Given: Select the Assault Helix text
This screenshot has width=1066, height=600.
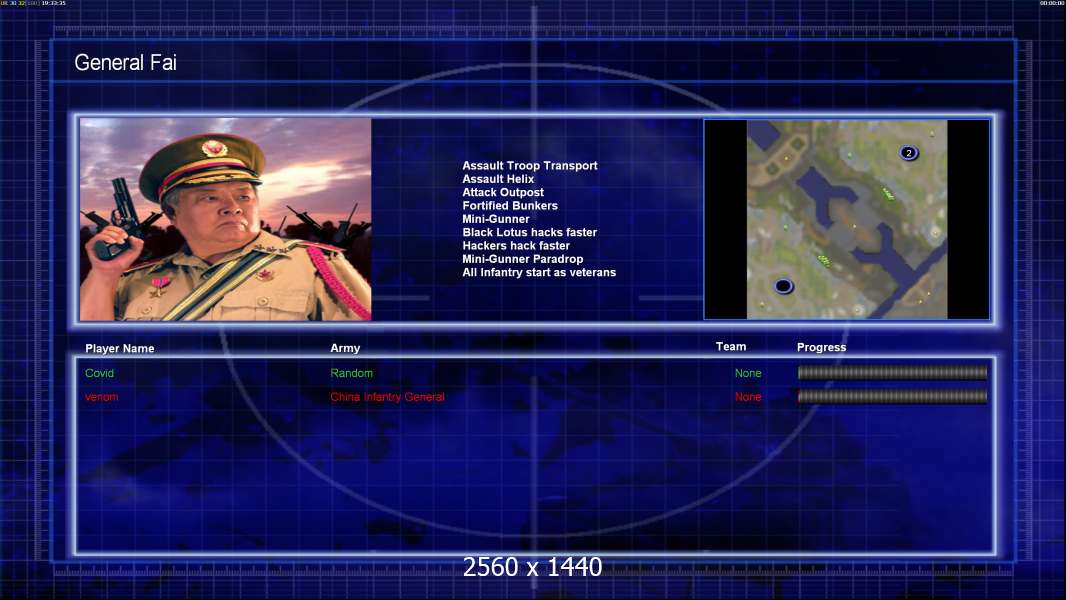Looking at the screenshot, I should pos(498,179).
